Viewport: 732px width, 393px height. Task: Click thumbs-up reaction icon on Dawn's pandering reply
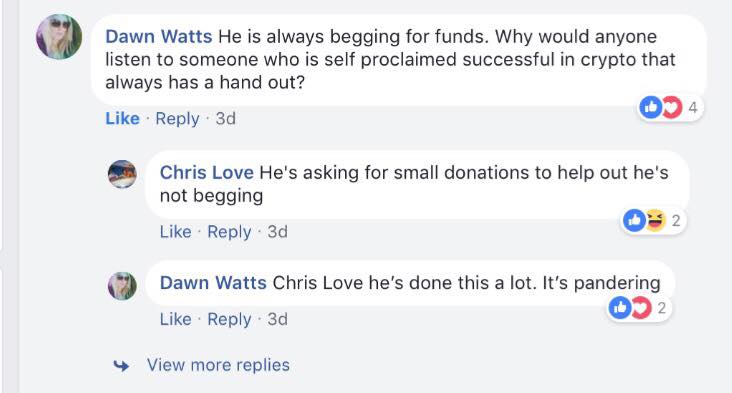[620, 308]
